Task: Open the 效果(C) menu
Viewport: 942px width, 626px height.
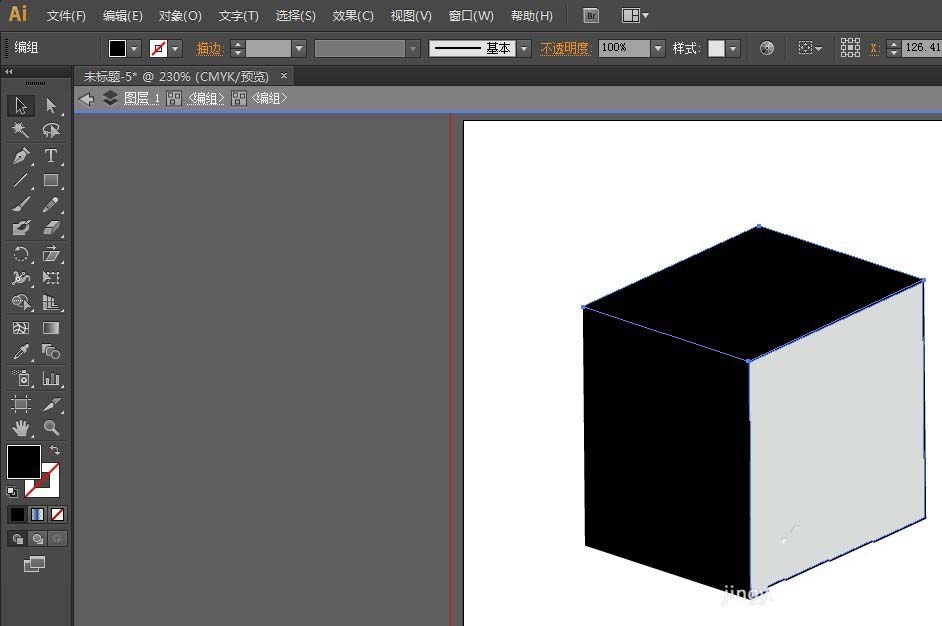Action: 353,16
